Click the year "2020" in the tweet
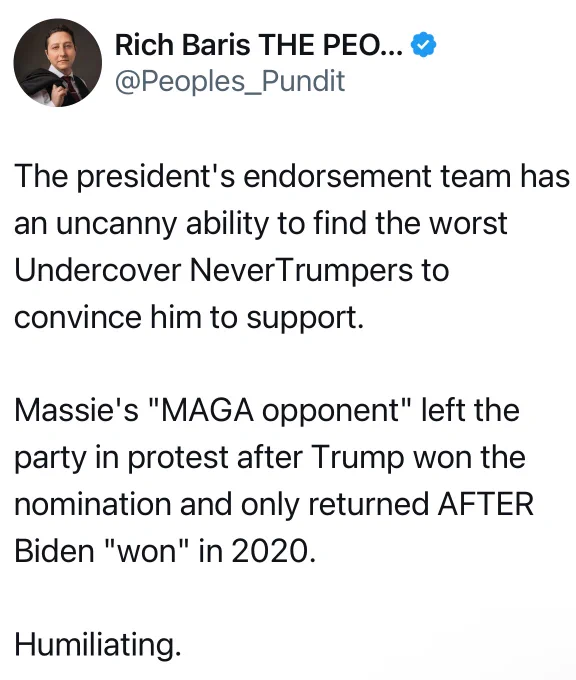This screenshot has height=680, width=576. (270, 551)
